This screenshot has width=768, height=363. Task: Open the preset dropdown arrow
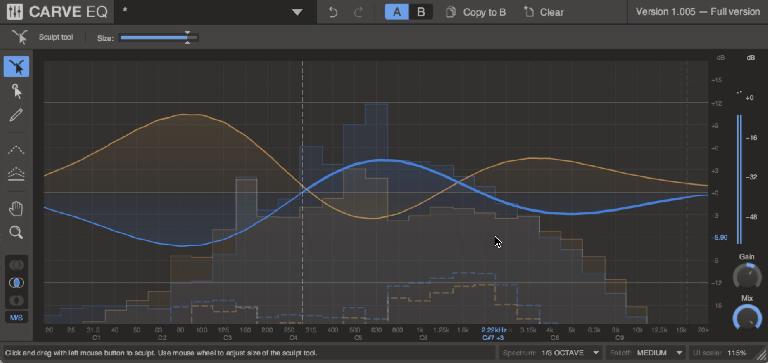tap(297, 12)
